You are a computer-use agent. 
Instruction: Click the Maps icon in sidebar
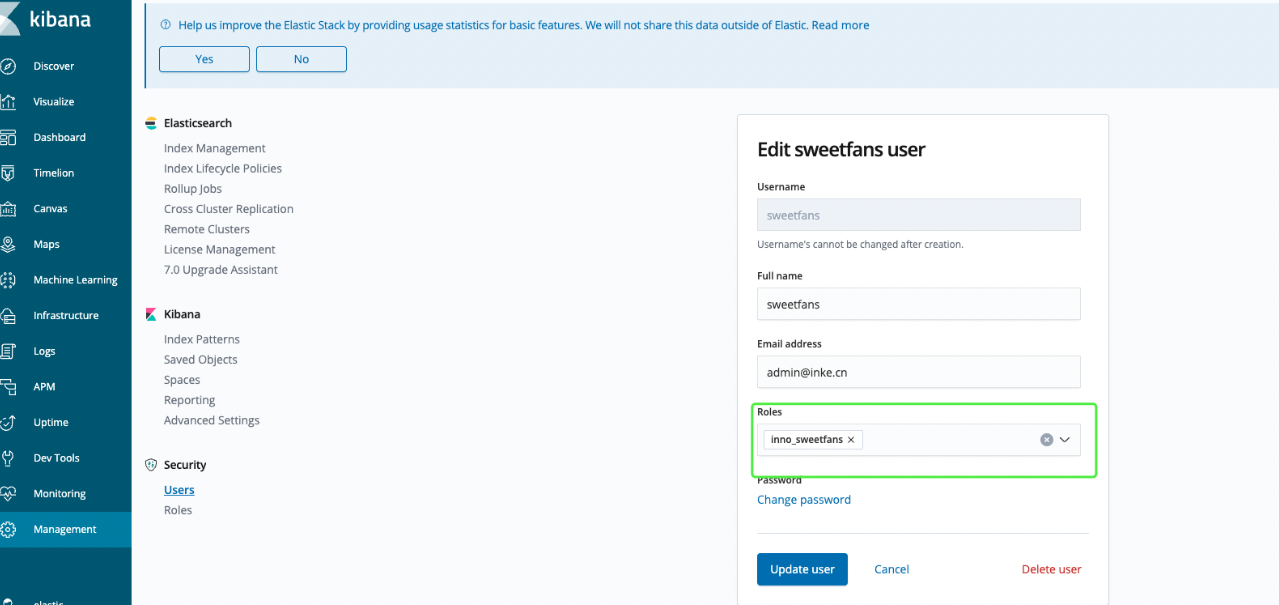click(8, 245)
